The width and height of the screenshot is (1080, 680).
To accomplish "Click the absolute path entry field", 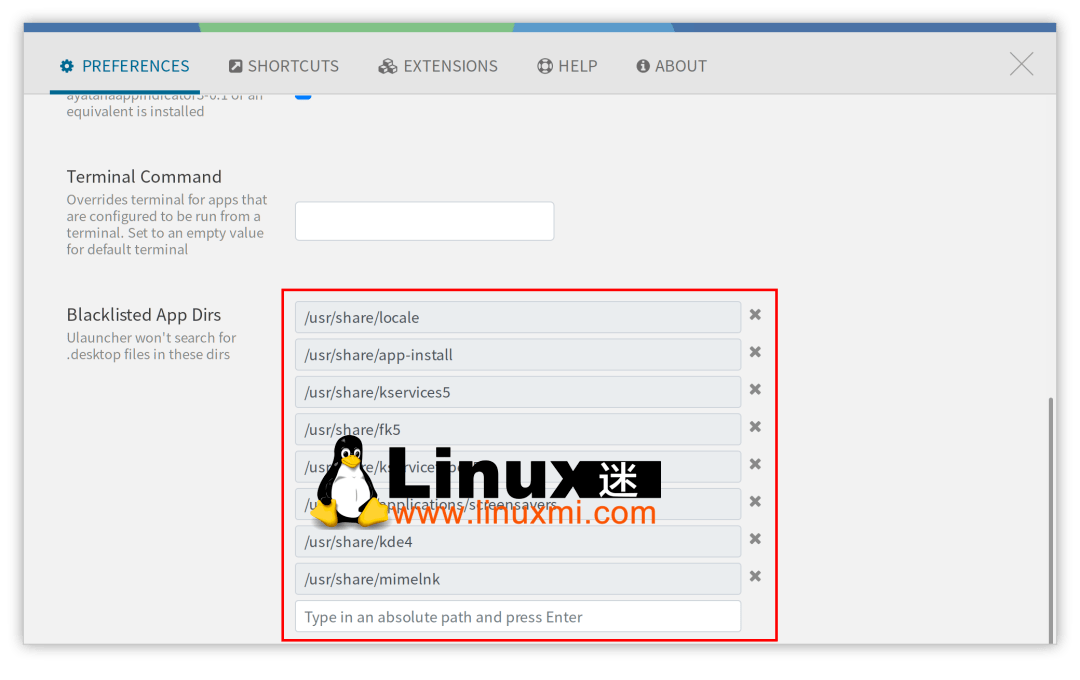I will pyautogui.click(x=517, y=616).
